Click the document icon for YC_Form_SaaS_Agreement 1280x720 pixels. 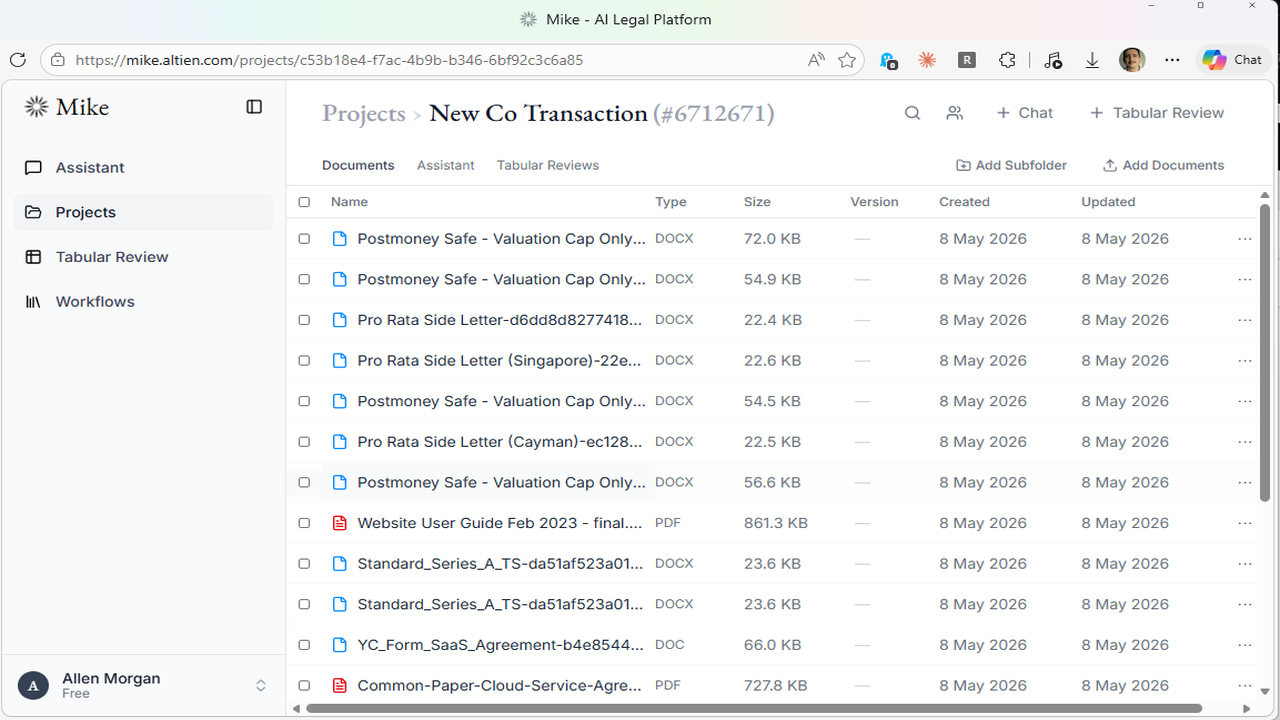click(x=340, y=645)
